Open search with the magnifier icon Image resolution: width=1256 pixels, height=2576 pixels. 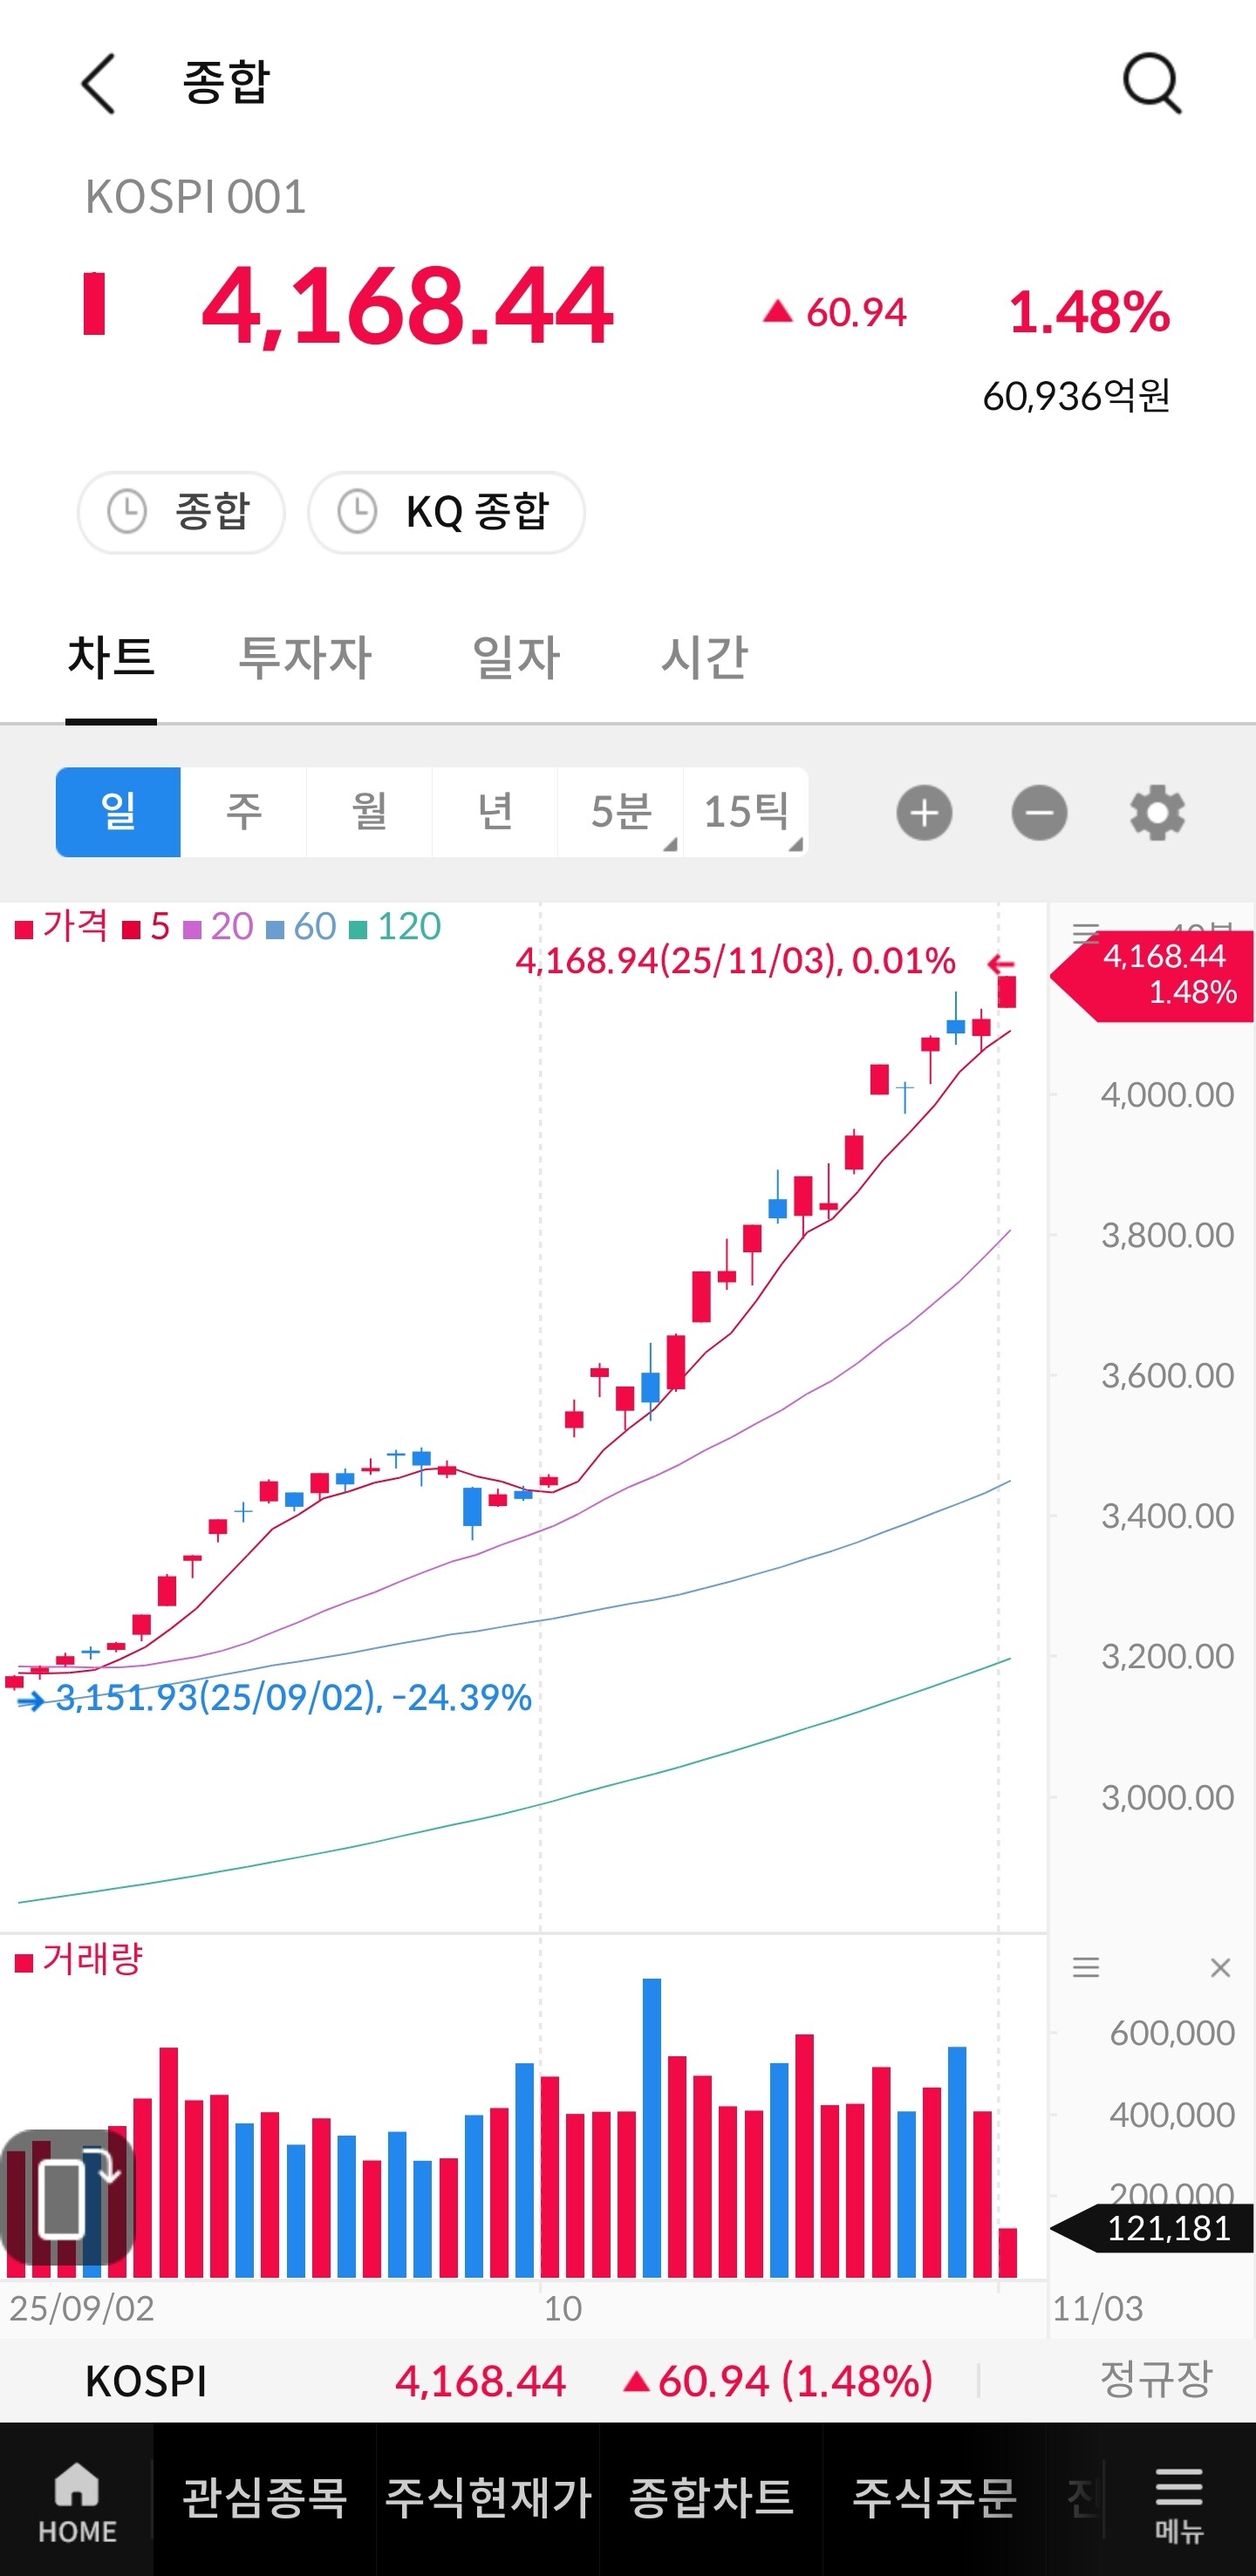click(1152, 84)
